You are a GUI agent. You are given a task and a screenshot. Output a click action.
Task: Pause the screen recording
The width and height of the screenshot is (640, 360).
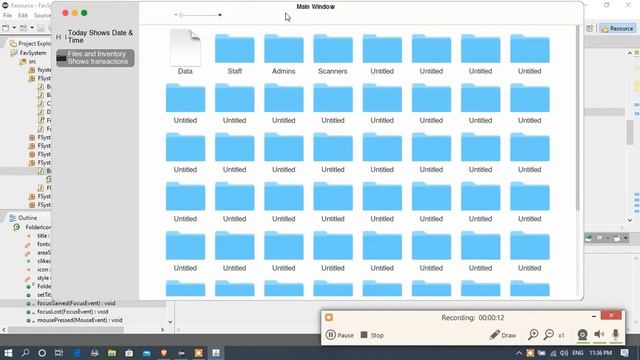[x=340, y=335]
